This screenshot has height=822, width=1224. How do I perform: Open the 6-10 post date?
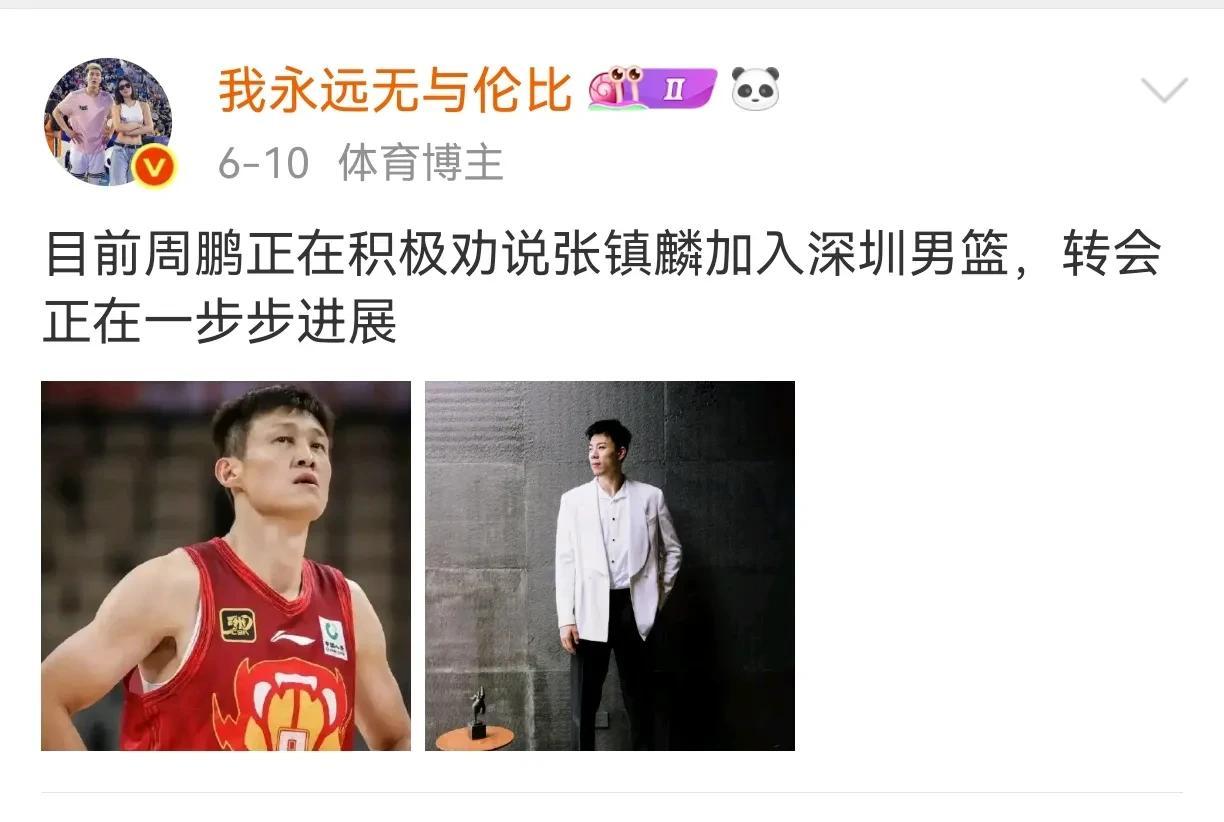tap(264, 163)
